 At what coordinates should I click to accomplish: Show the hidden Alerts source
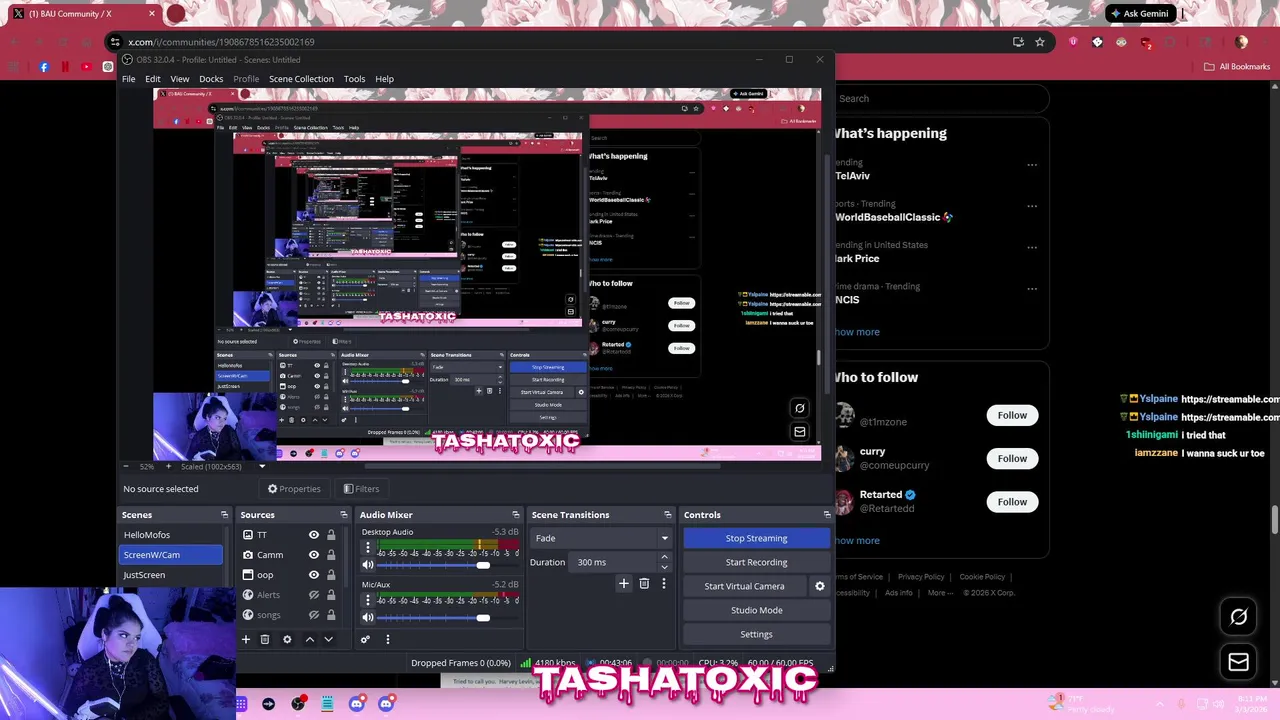tap(314, 595)
